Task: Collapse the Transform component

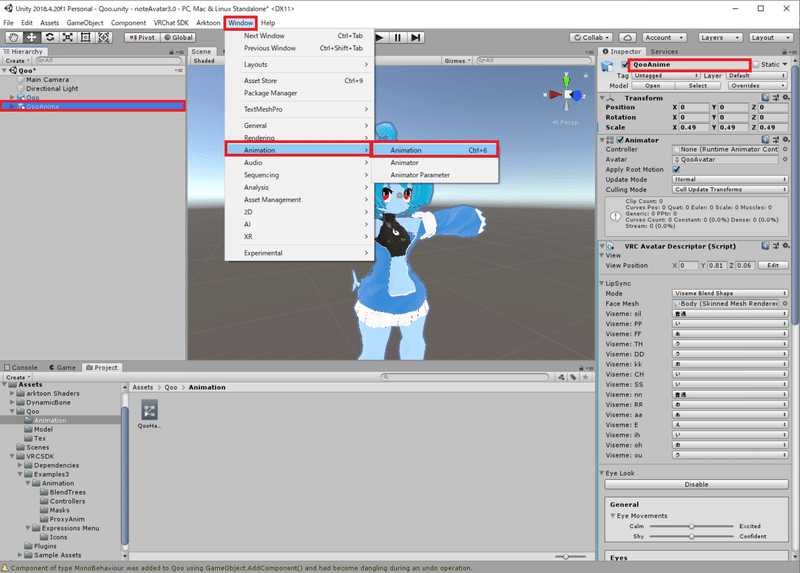Action: (603, 97)
